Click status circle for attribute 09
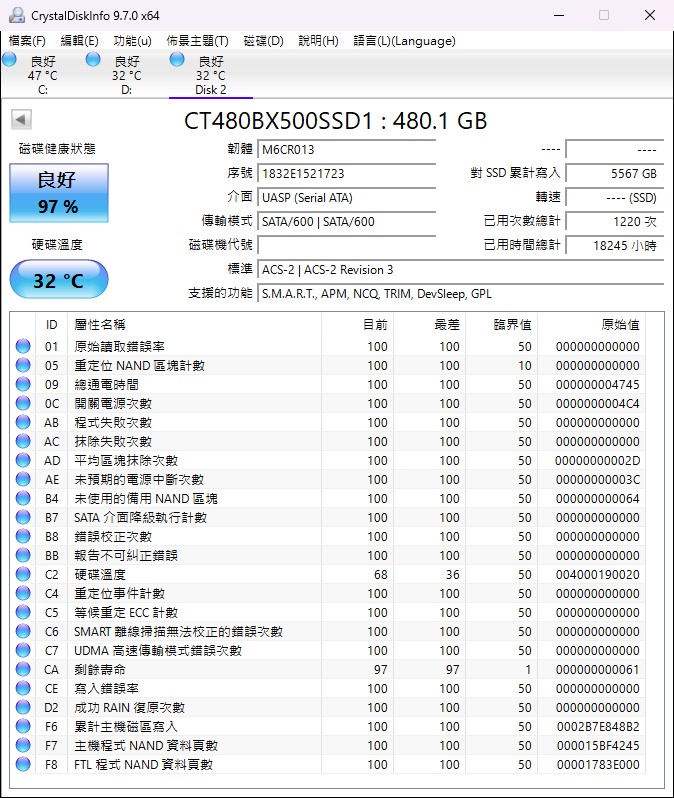 coord(23,384)
